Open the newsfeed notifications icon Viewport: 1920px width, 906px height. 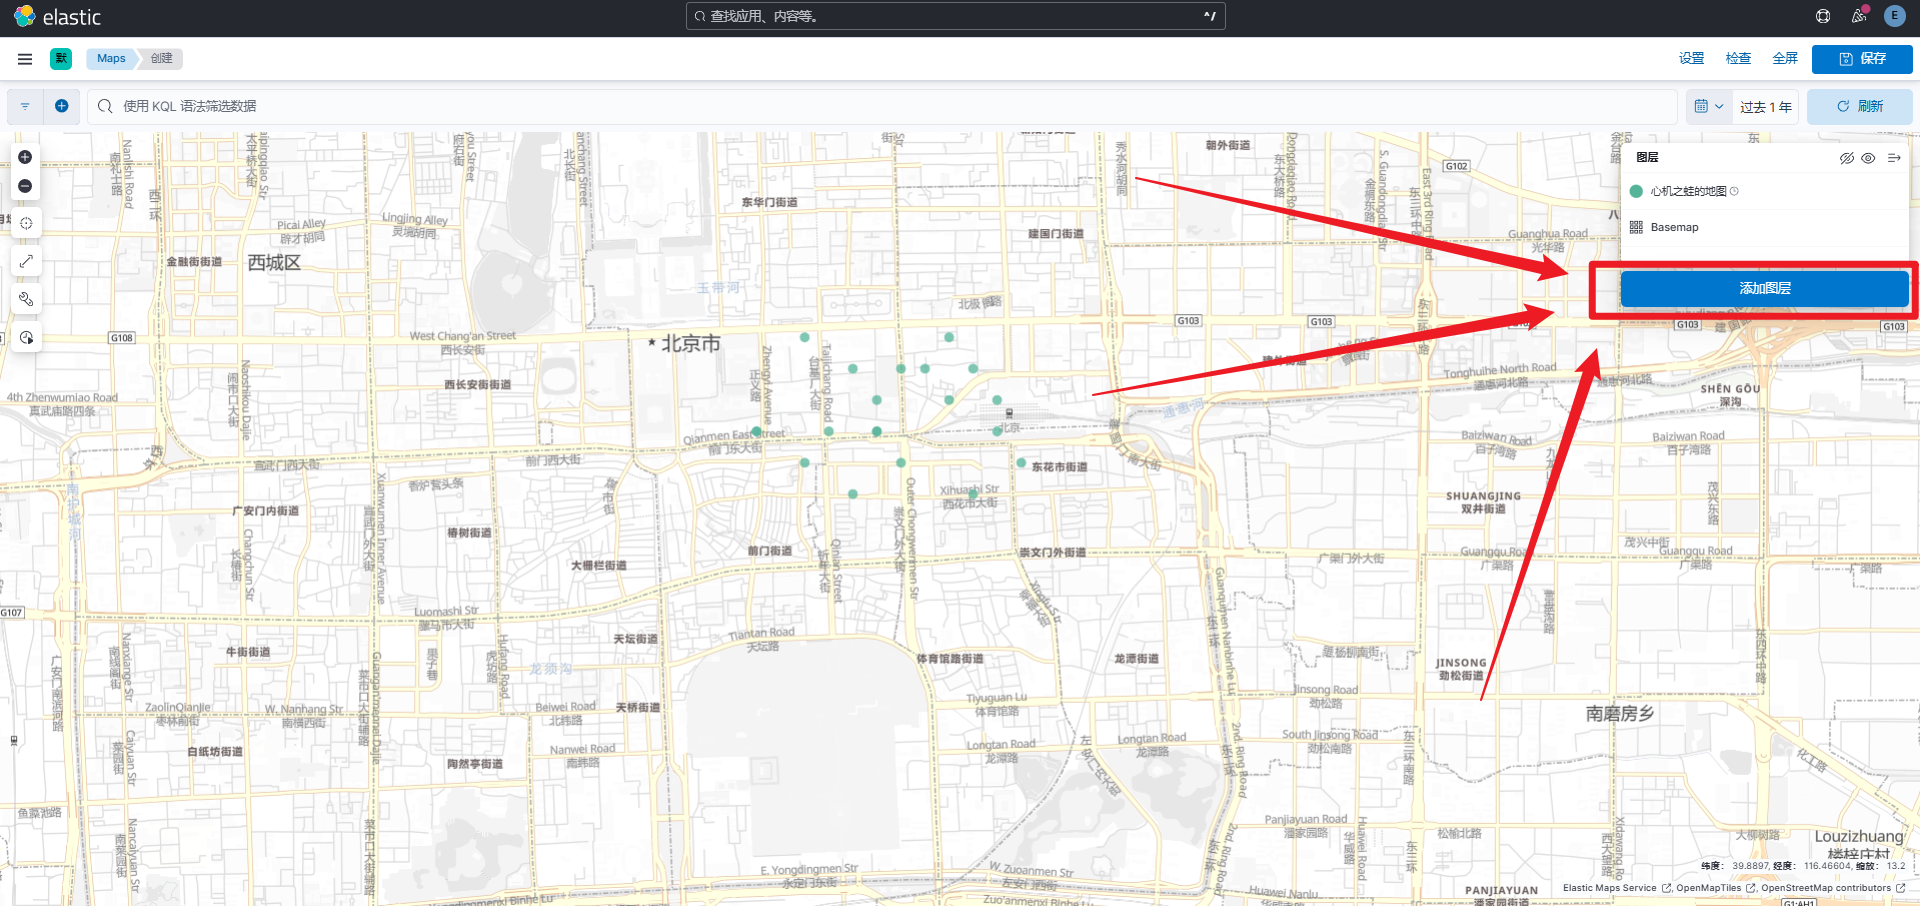(1859, 16)
